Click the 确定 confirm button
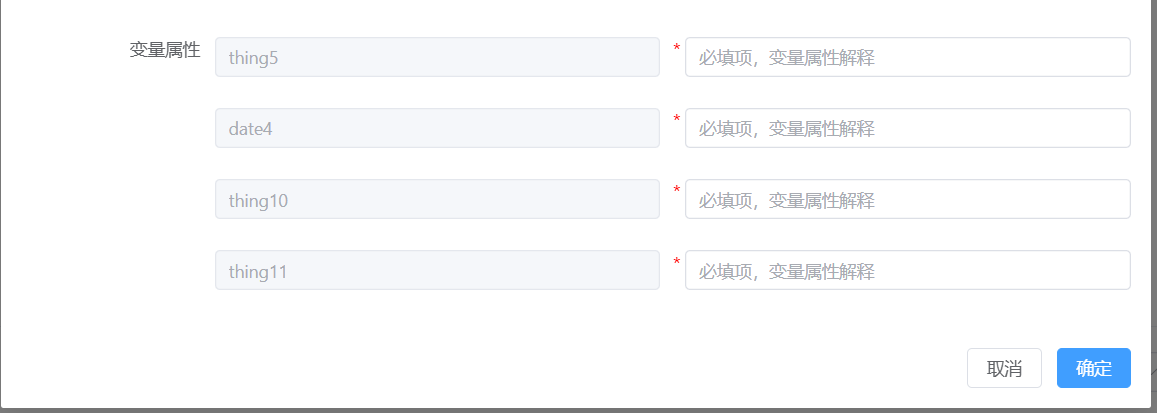 click(1094, 368)
